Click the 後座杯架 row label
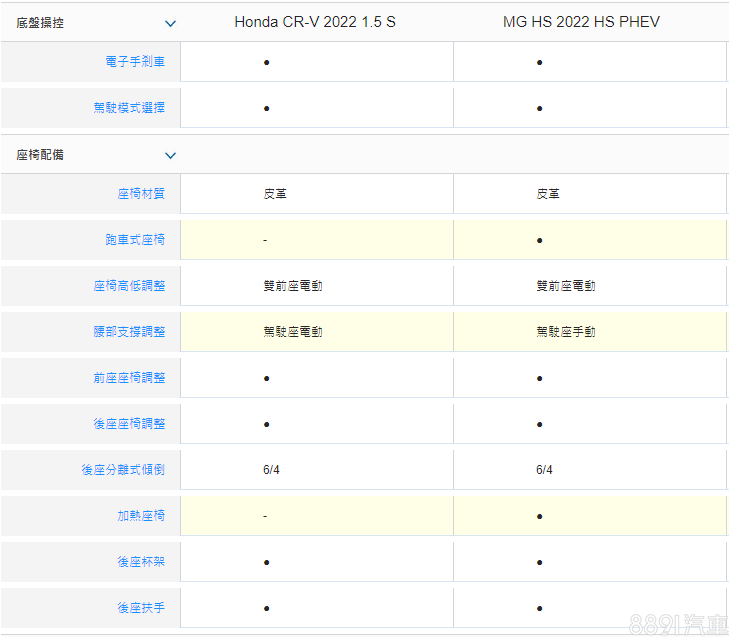729x637 pixels. [141, 562]
